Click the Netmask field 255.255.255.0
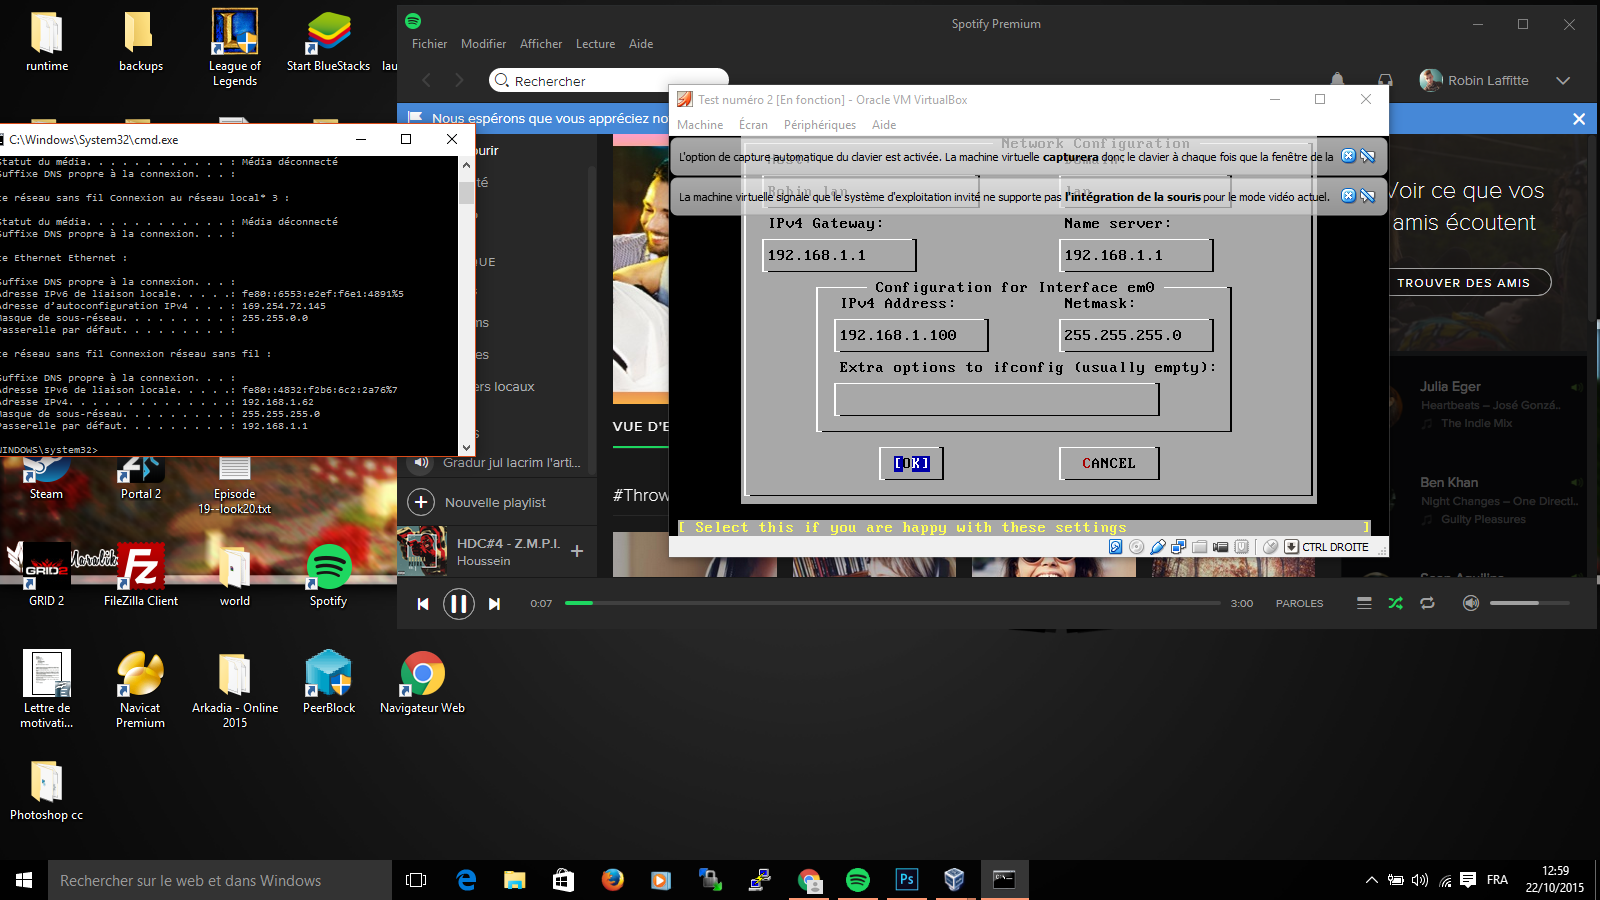 1136,335
